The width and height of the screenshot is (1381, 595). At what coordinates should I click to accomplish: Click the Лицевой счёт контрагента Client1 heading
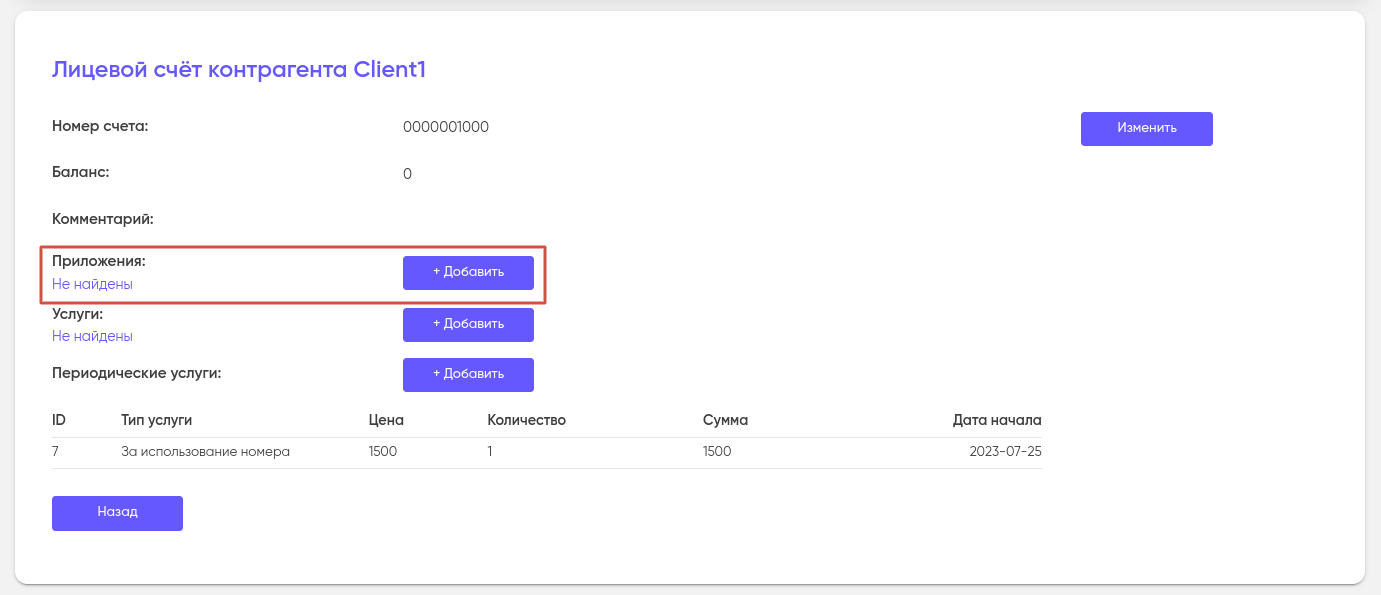coord(239,70)
